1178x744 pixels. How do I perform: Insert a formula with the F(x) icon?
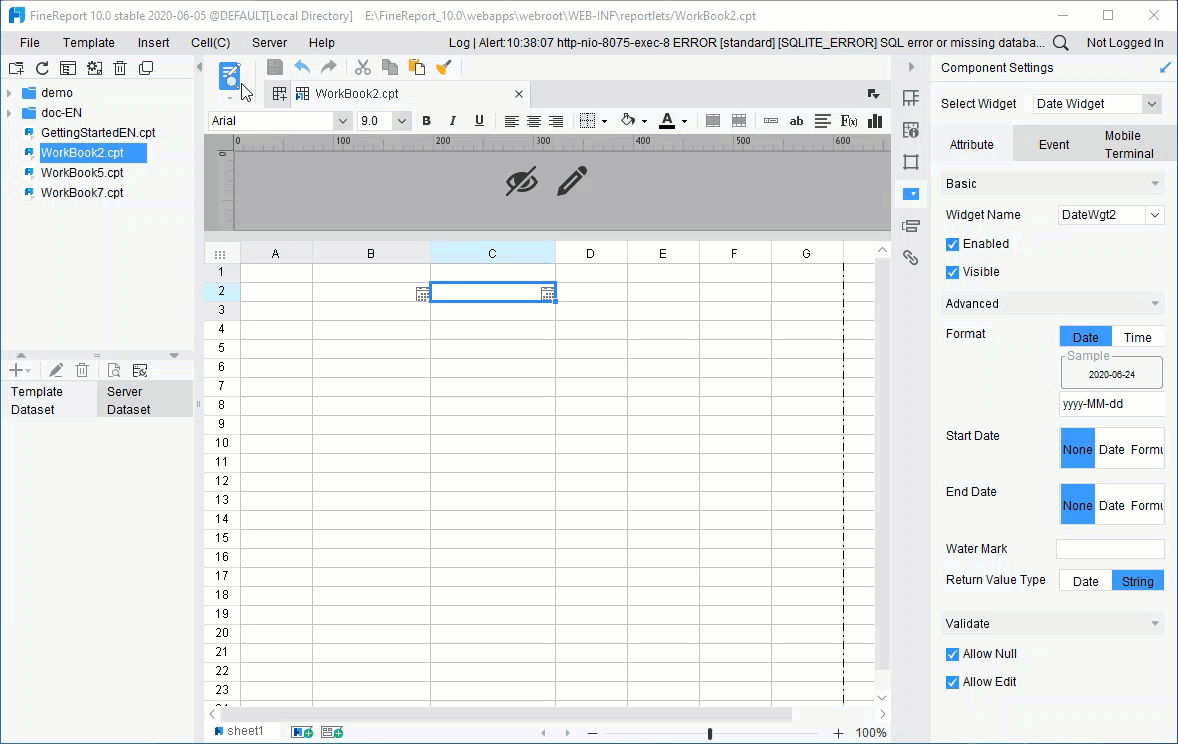tap(849, 121)
